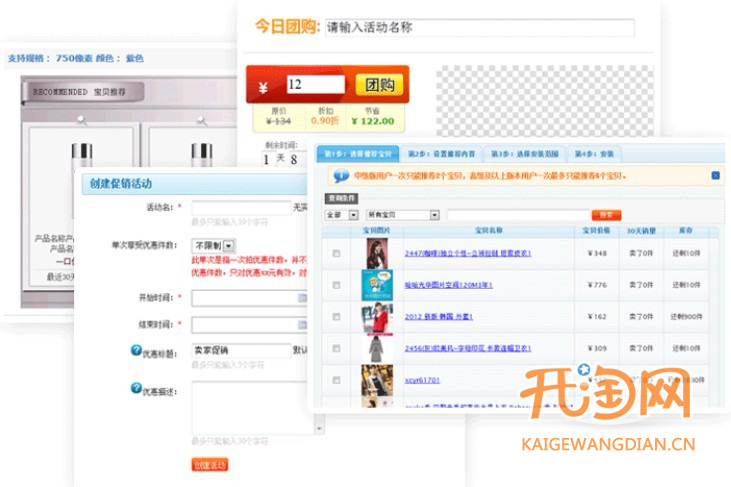Click the 卖家促销 title input field

click(x=241, y=350)
